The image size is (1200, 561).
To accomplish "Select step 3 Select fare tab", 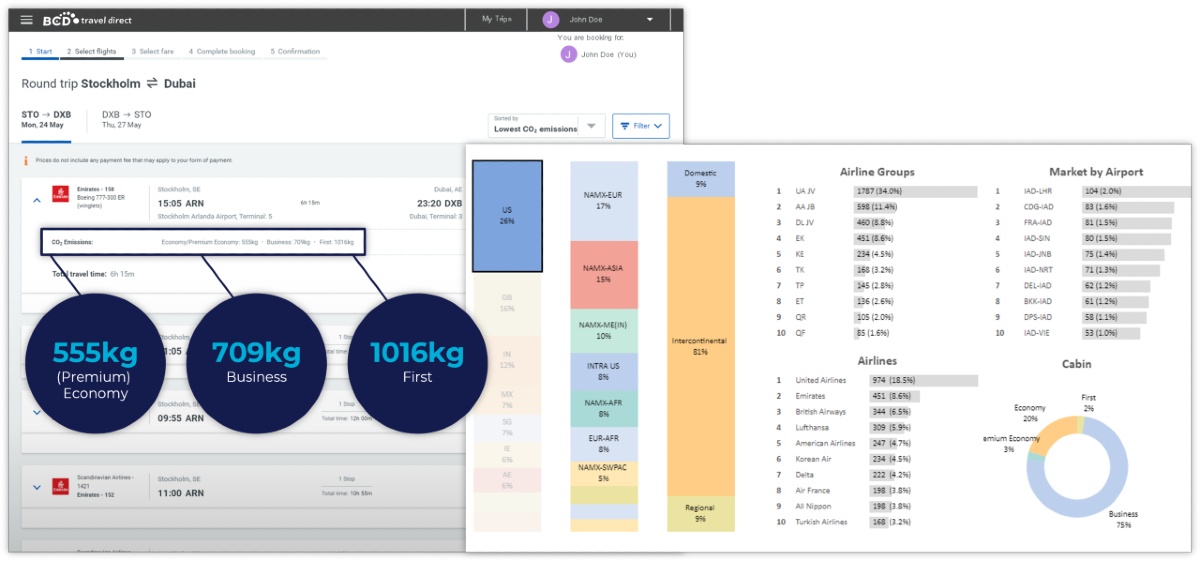I will (153, 51).
